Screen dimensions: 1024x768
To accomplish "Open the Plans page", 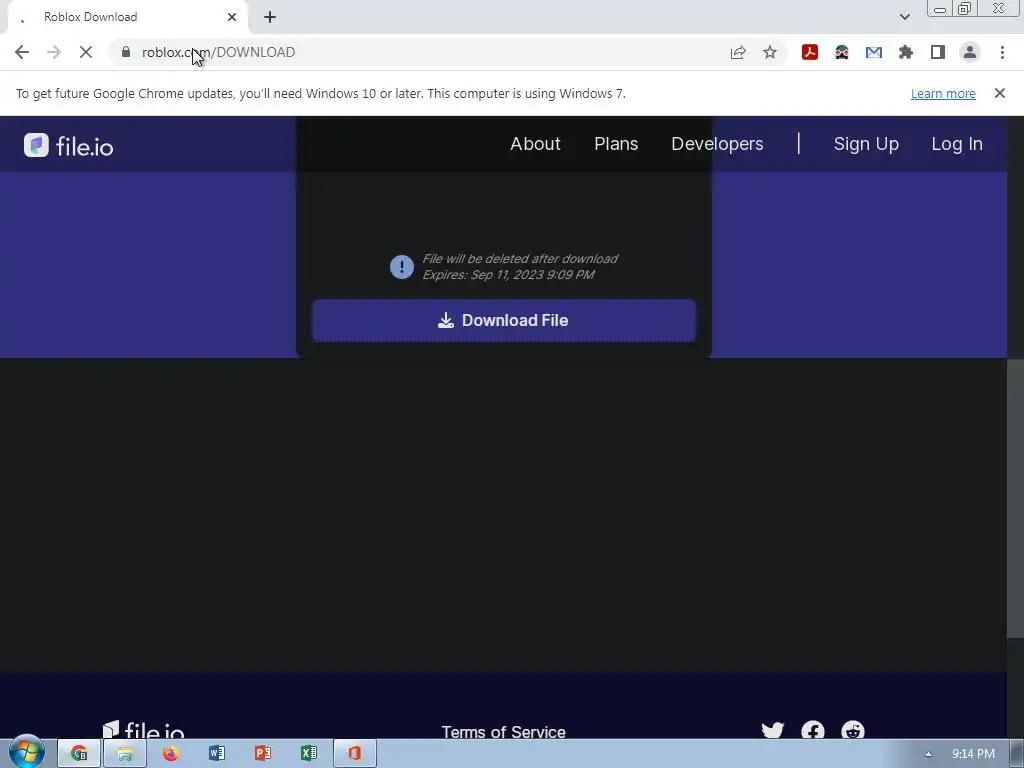I will click(x=616, y=144).
